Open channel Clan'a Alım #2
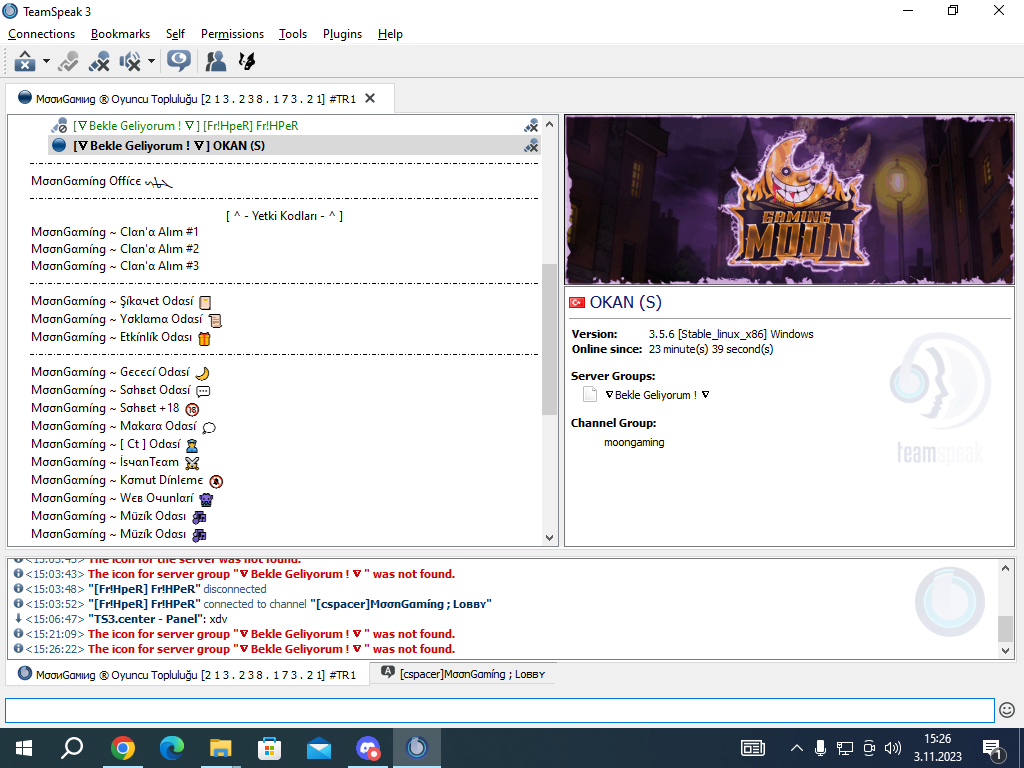1024x768 pixels. click(115, 249)
